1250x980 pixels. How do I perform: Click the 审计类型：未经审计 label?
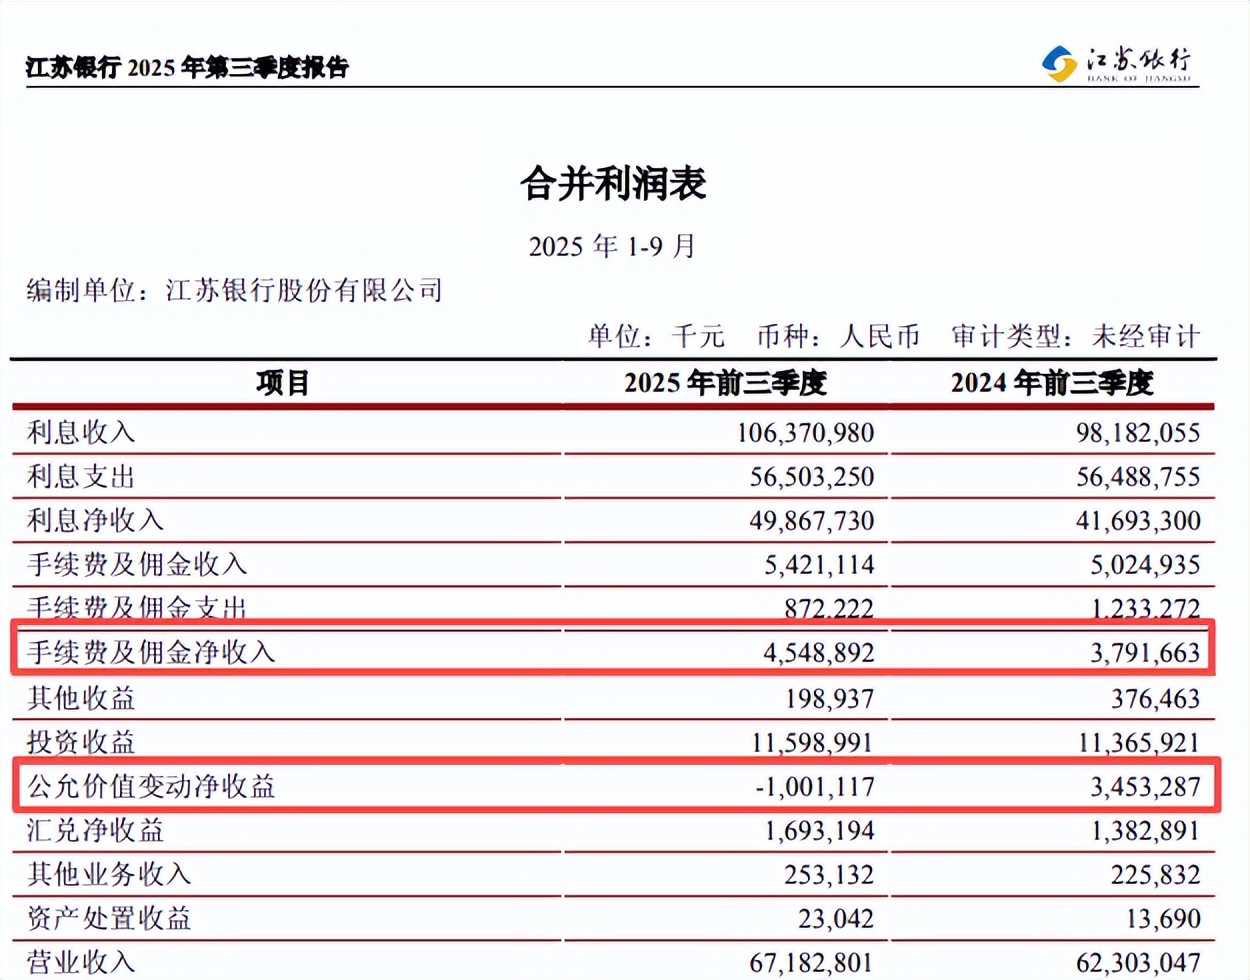(1075, 336)
